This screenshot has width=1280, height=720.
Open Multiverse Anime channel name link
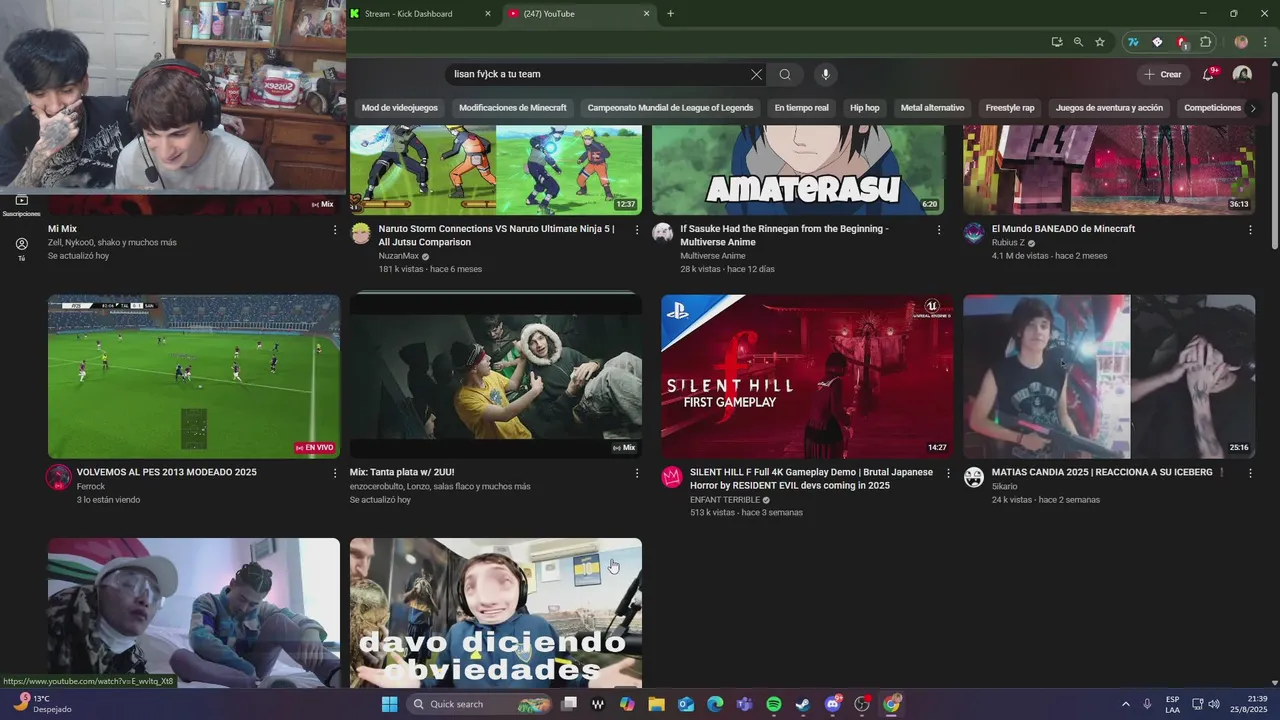713,256
